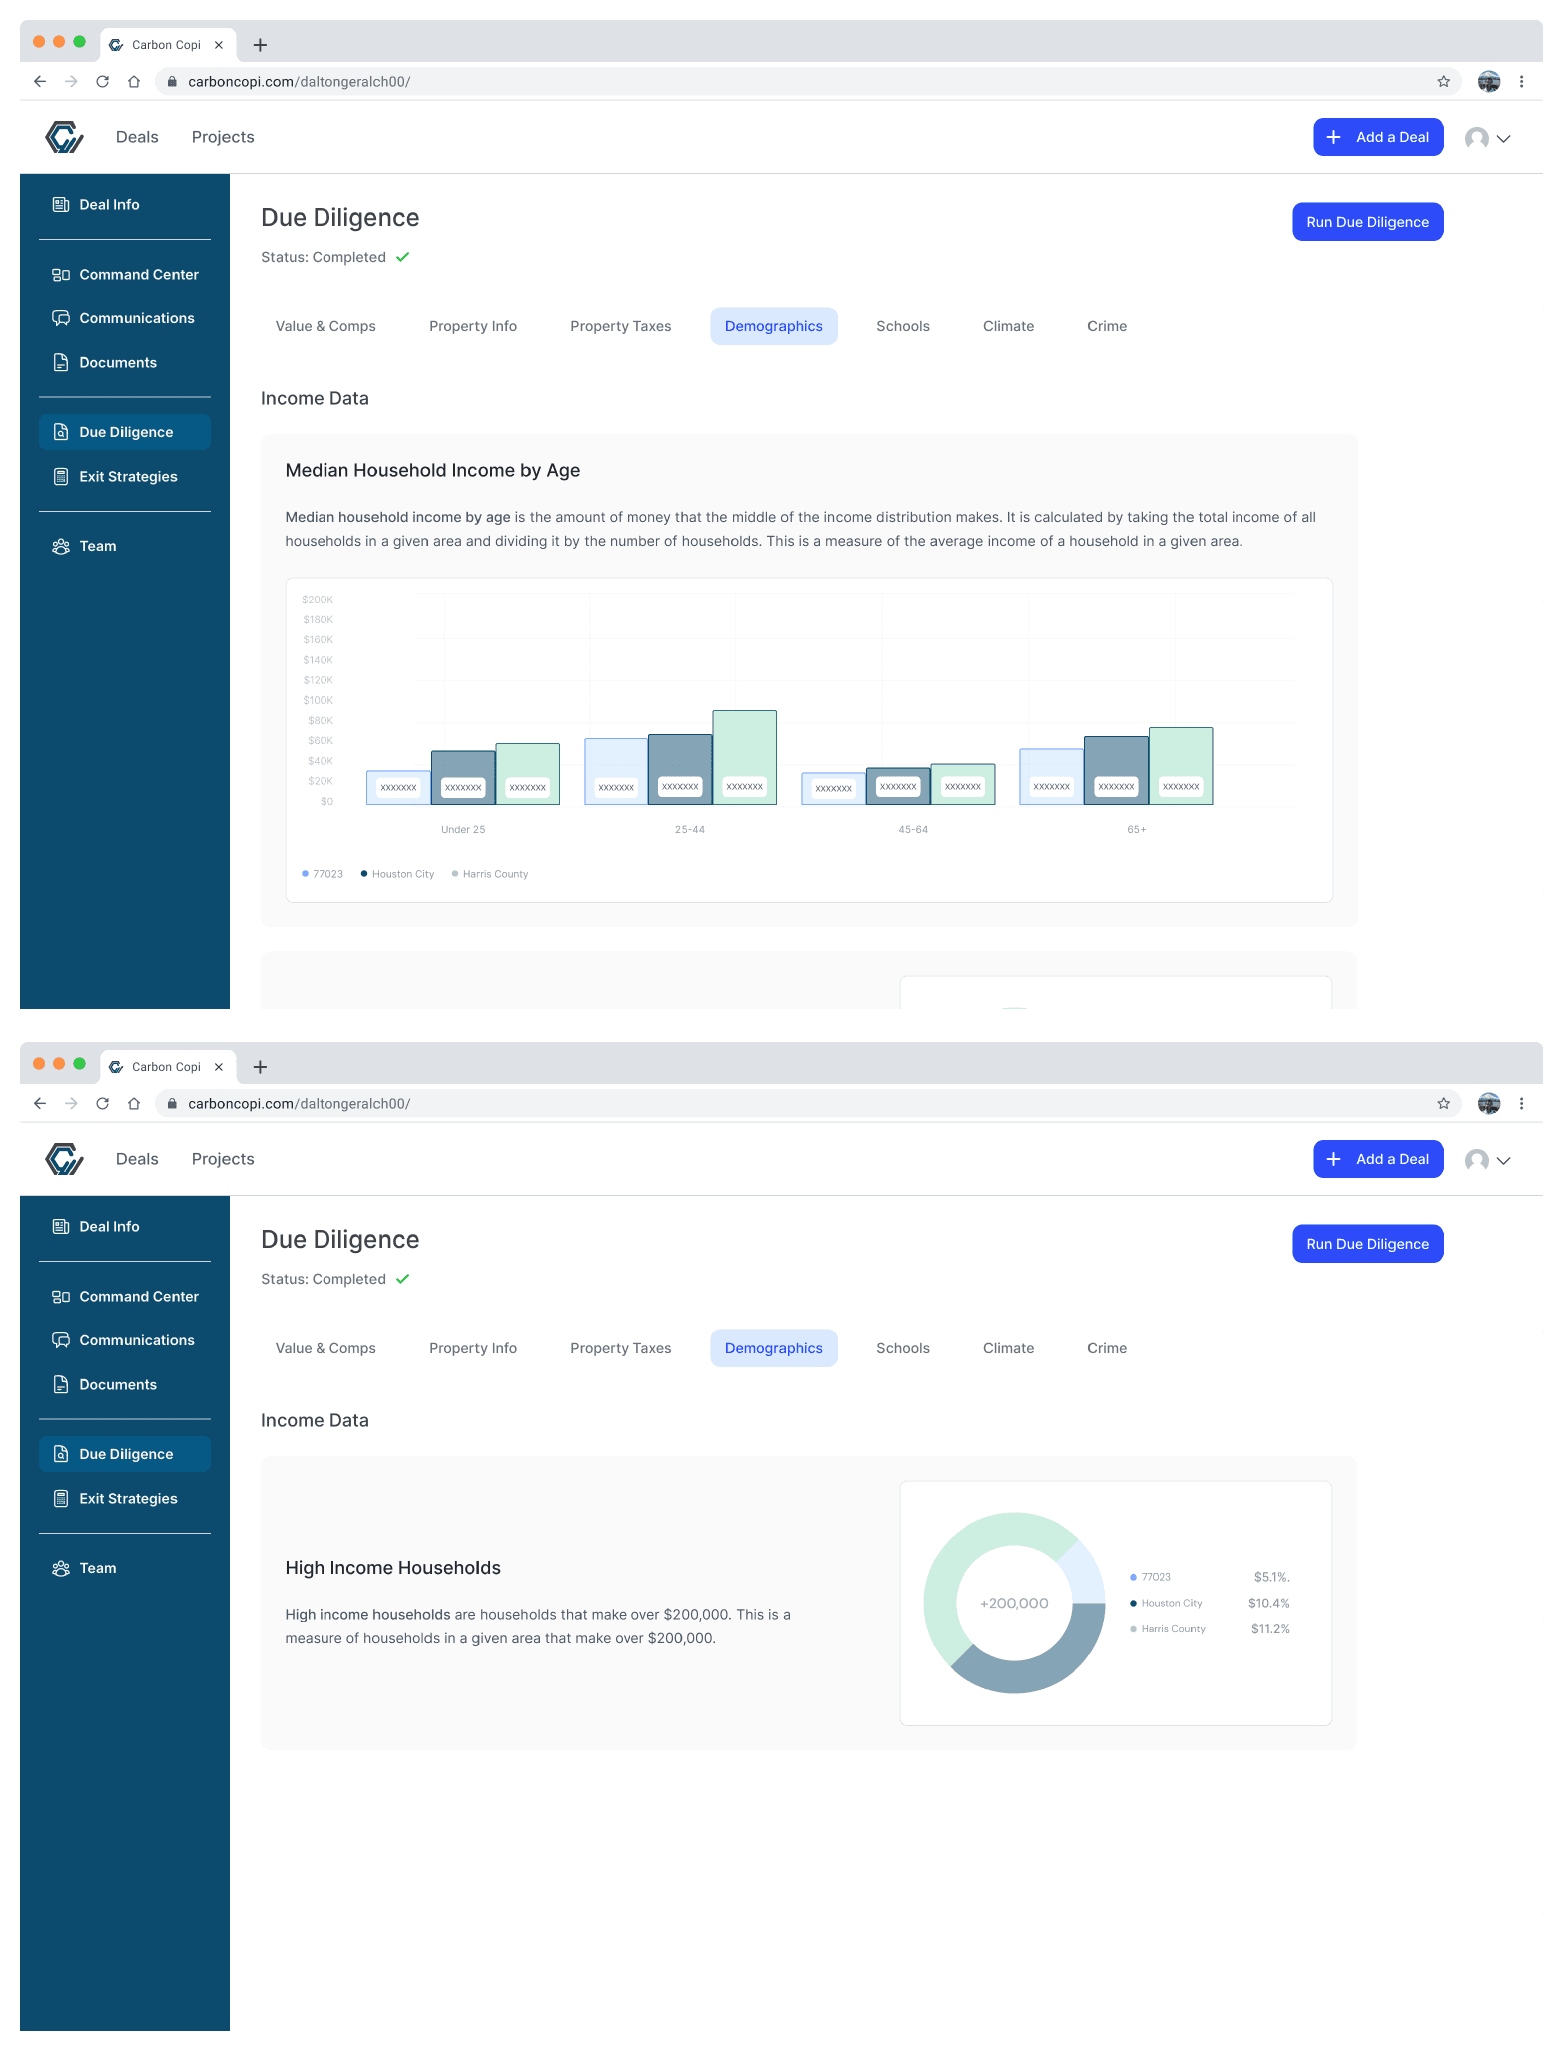Open browser three-dot menu in the upper window

tap(1521, 82)
